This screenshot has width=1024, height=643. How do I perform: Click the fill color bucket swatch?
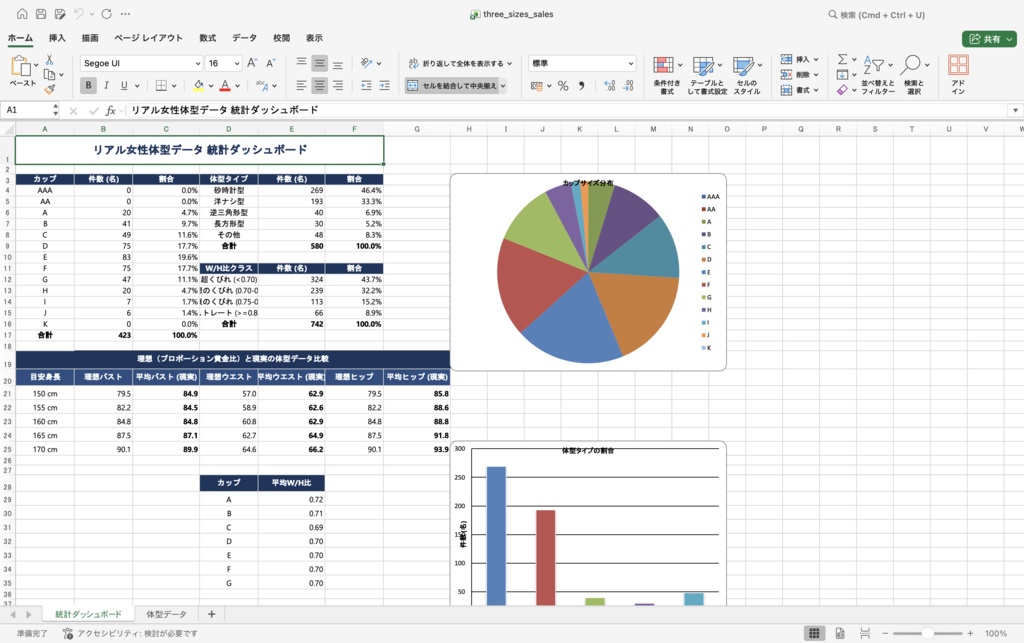tap(199, 86)
